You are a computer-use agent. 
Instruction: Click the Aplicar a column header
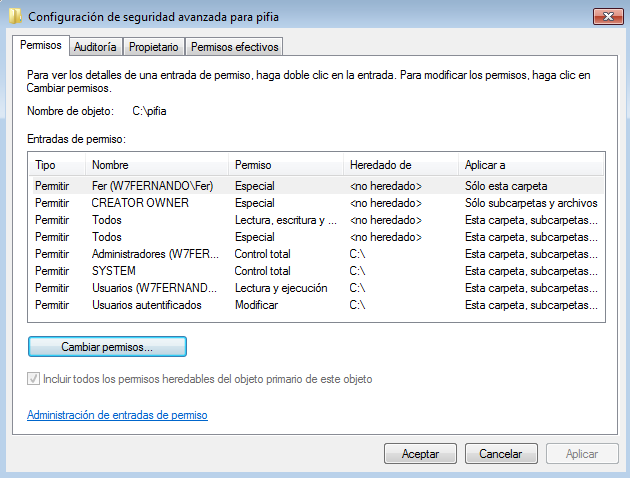click(x=531, y=165)
